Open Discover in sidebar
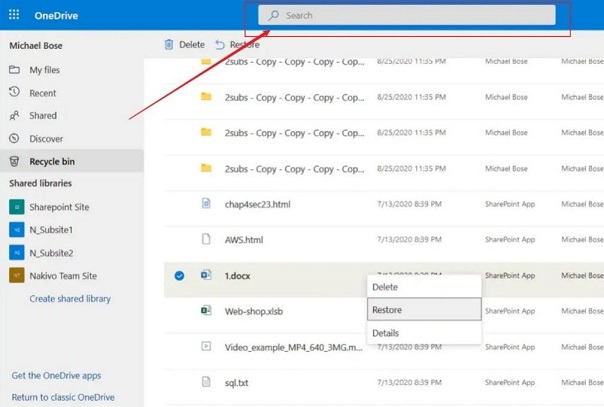 [46, 139]
